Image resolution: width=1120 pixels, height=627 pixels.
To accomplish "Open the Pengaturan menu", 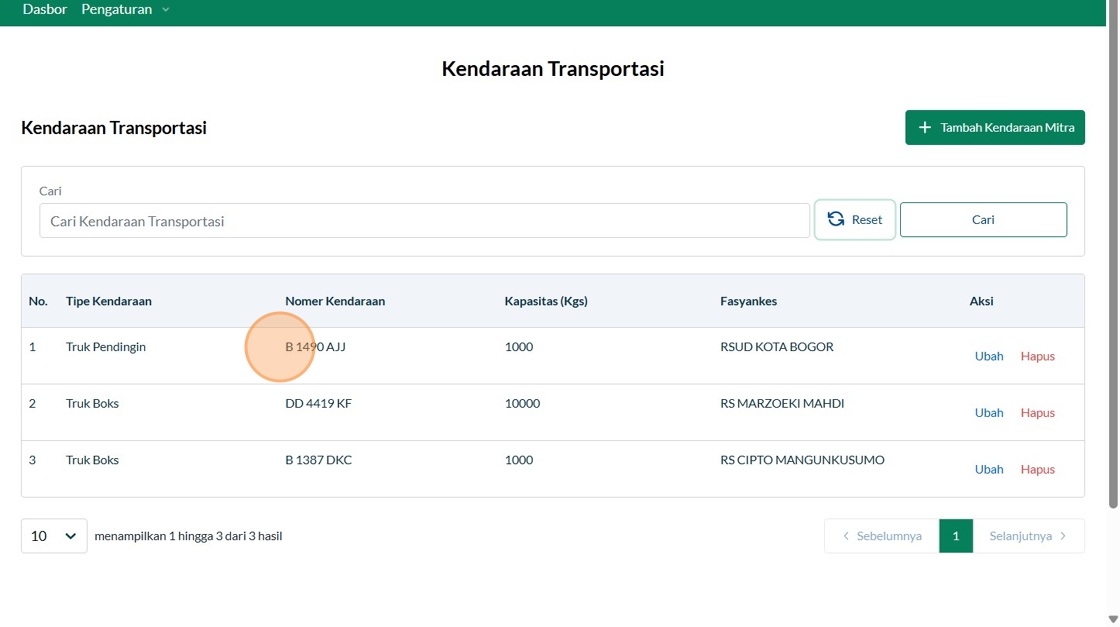I will pos(117,9).
